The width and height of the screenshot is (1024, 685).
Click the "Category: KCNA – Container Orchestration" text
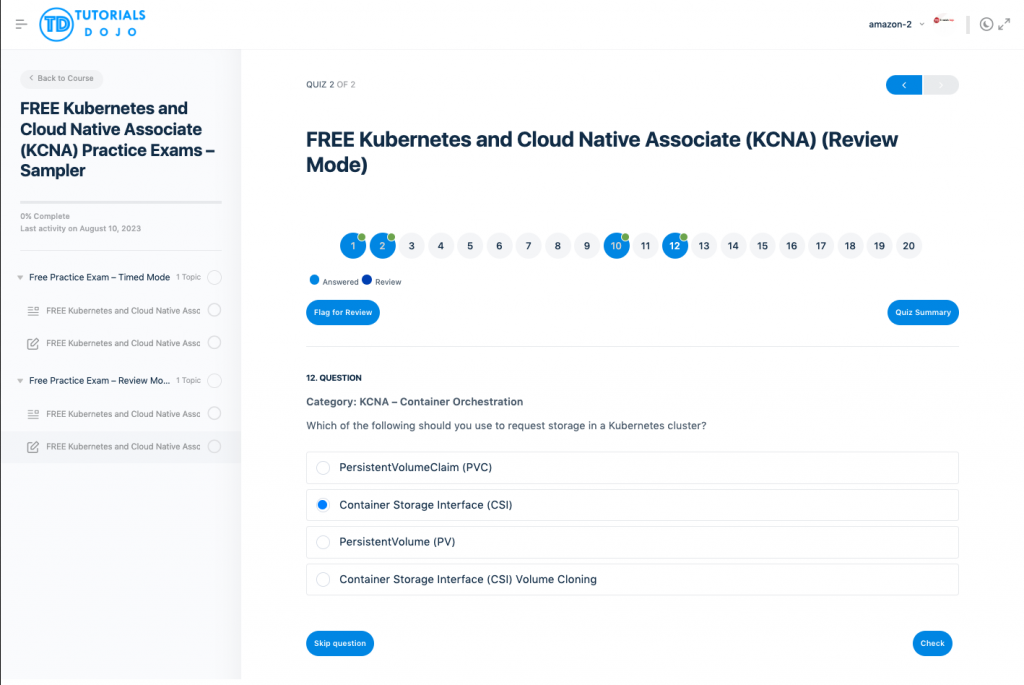[x=415, y=402]
